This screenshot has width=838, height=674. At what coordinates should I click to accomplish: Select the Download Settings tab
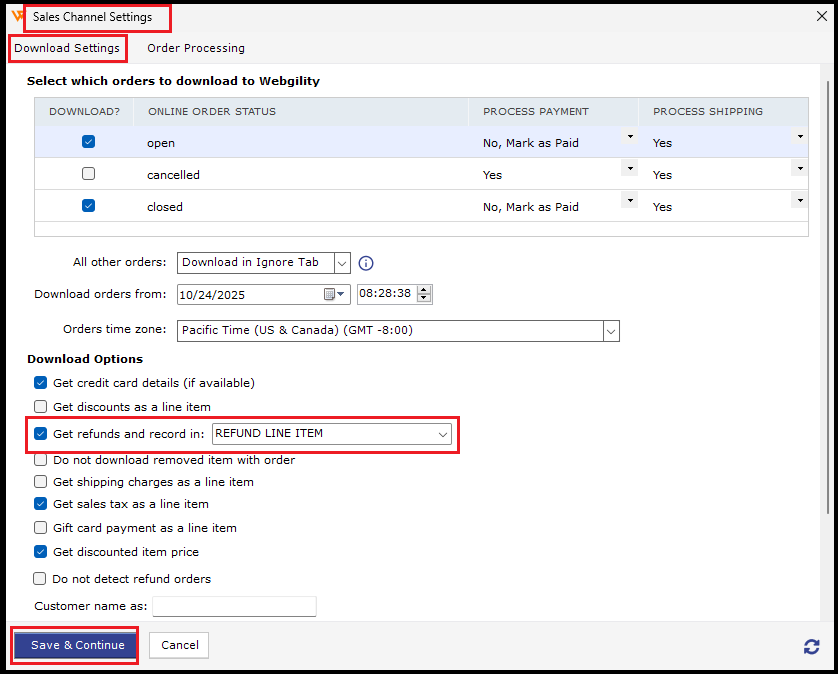point(67,48)
